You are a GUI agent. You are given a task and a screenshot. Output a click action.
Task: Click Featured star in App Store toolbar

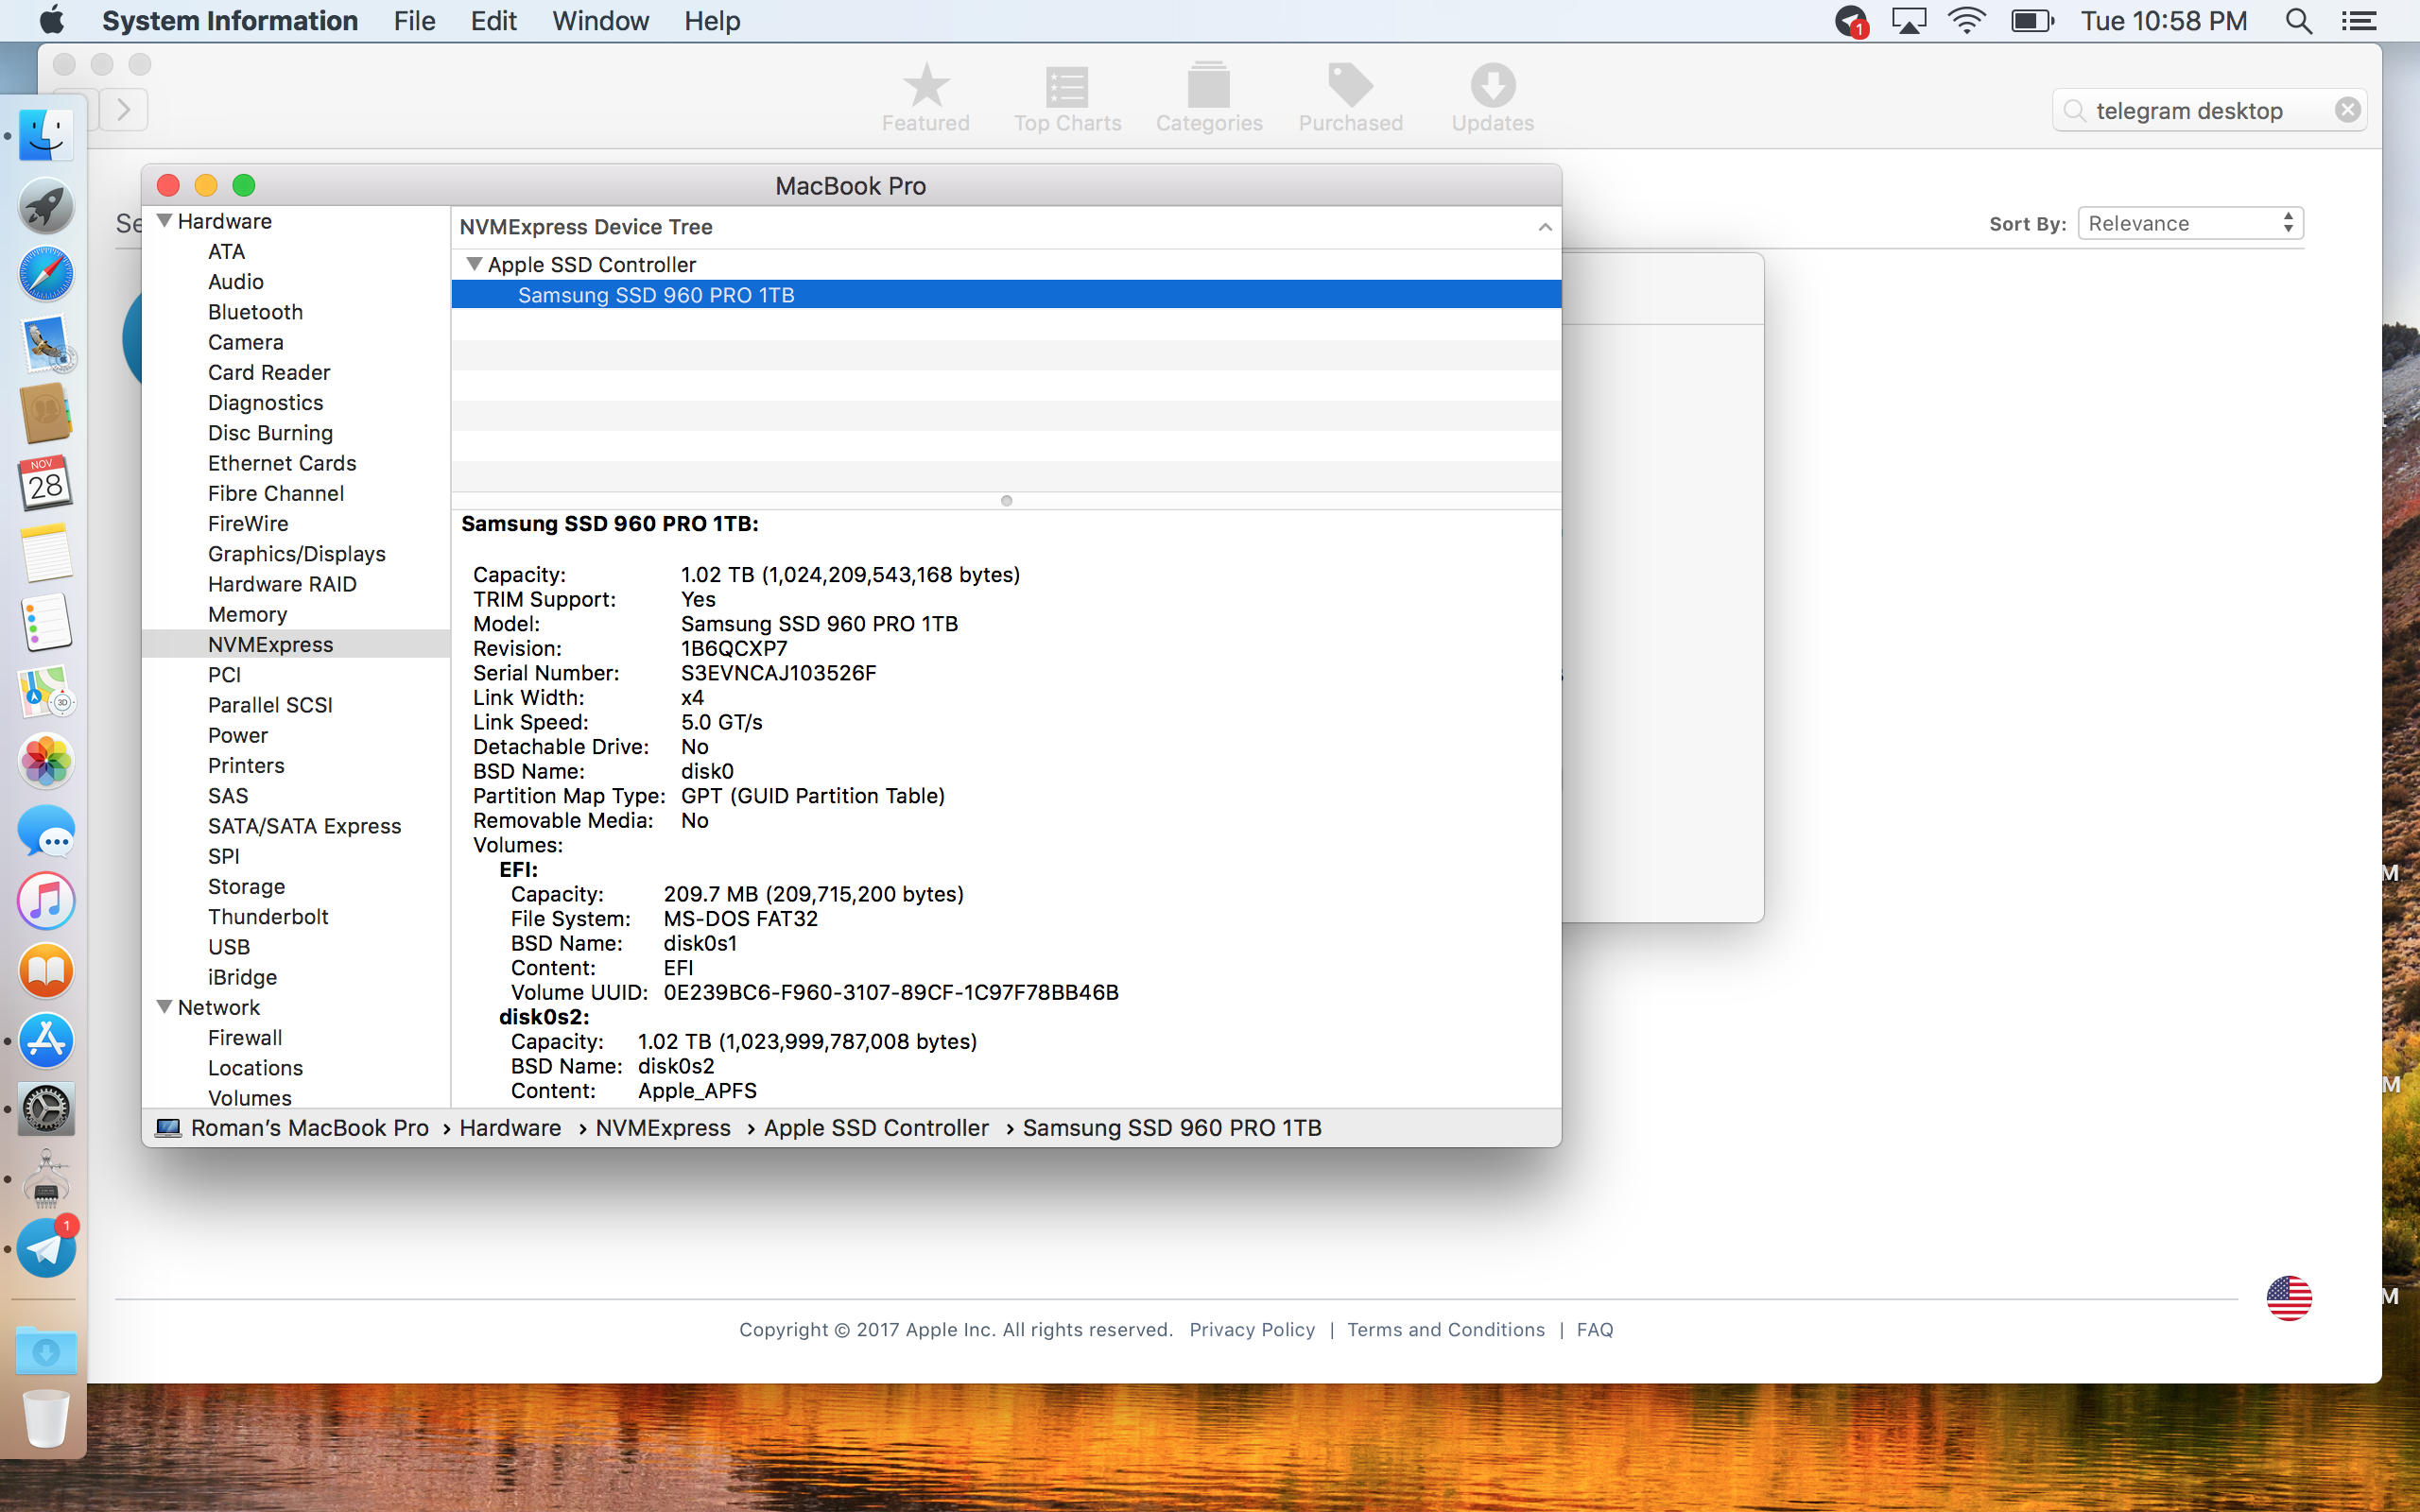click(926, 98)
